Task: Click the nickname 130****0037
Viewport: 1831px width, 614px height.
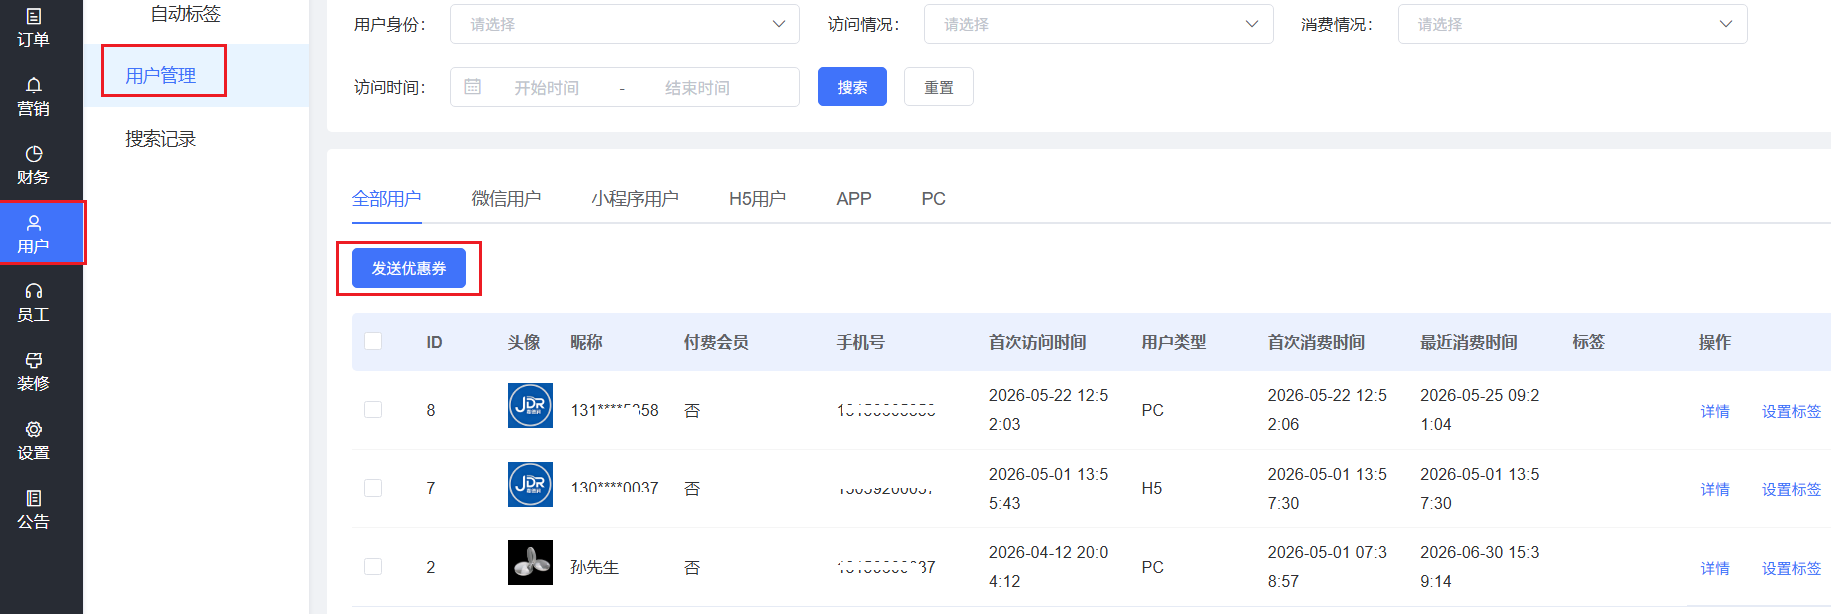Action: point(615,488)
